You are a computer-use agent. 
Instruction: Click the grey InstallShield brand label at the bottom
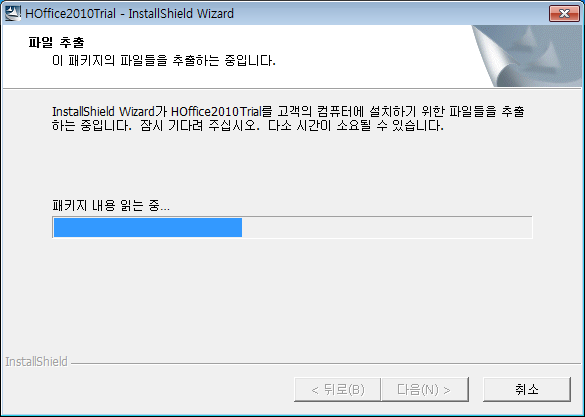36,361
